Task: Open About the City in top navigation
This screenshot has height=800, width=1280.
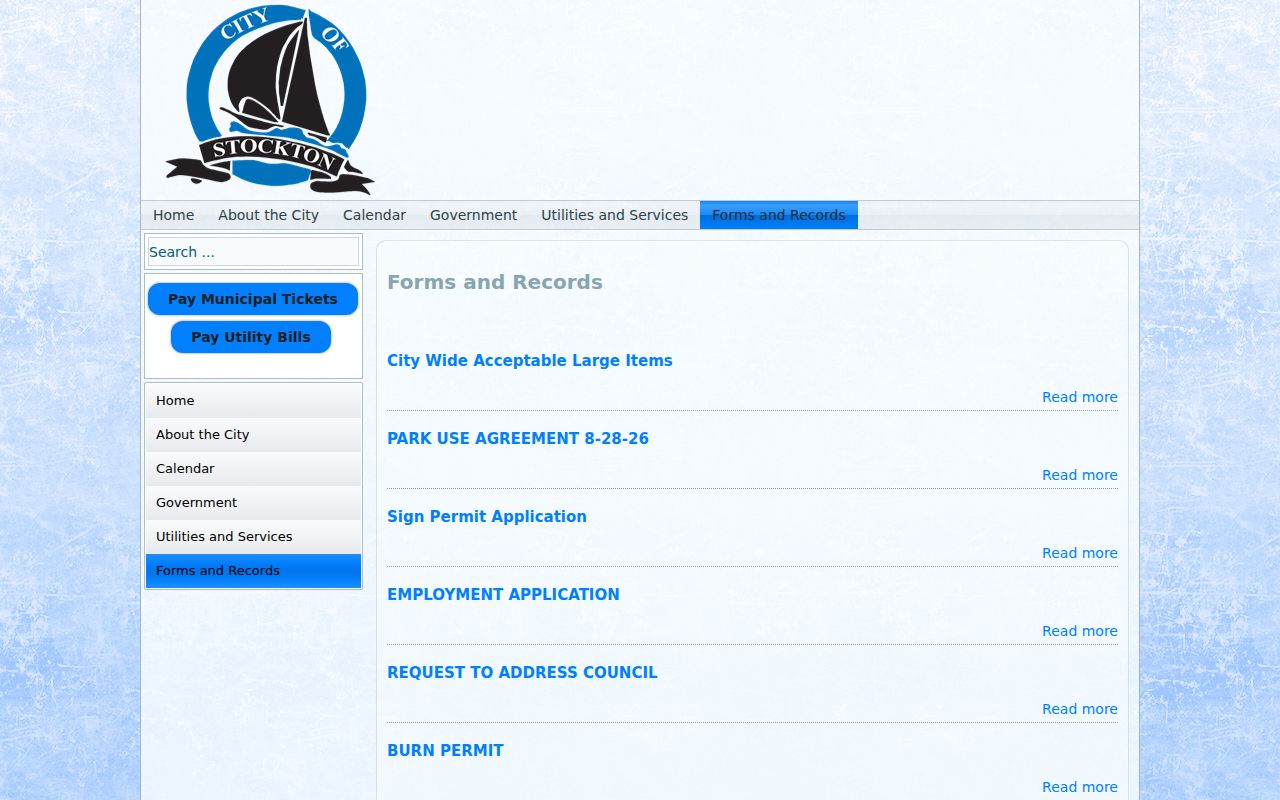Action: (268, 215)
